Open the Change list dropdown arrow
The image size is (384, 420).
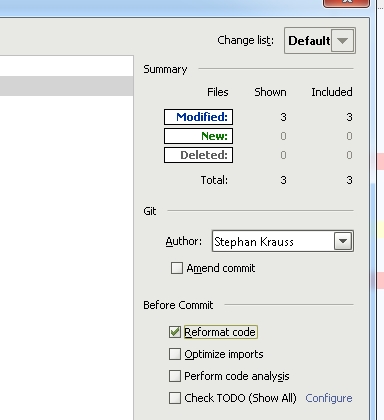342,41
